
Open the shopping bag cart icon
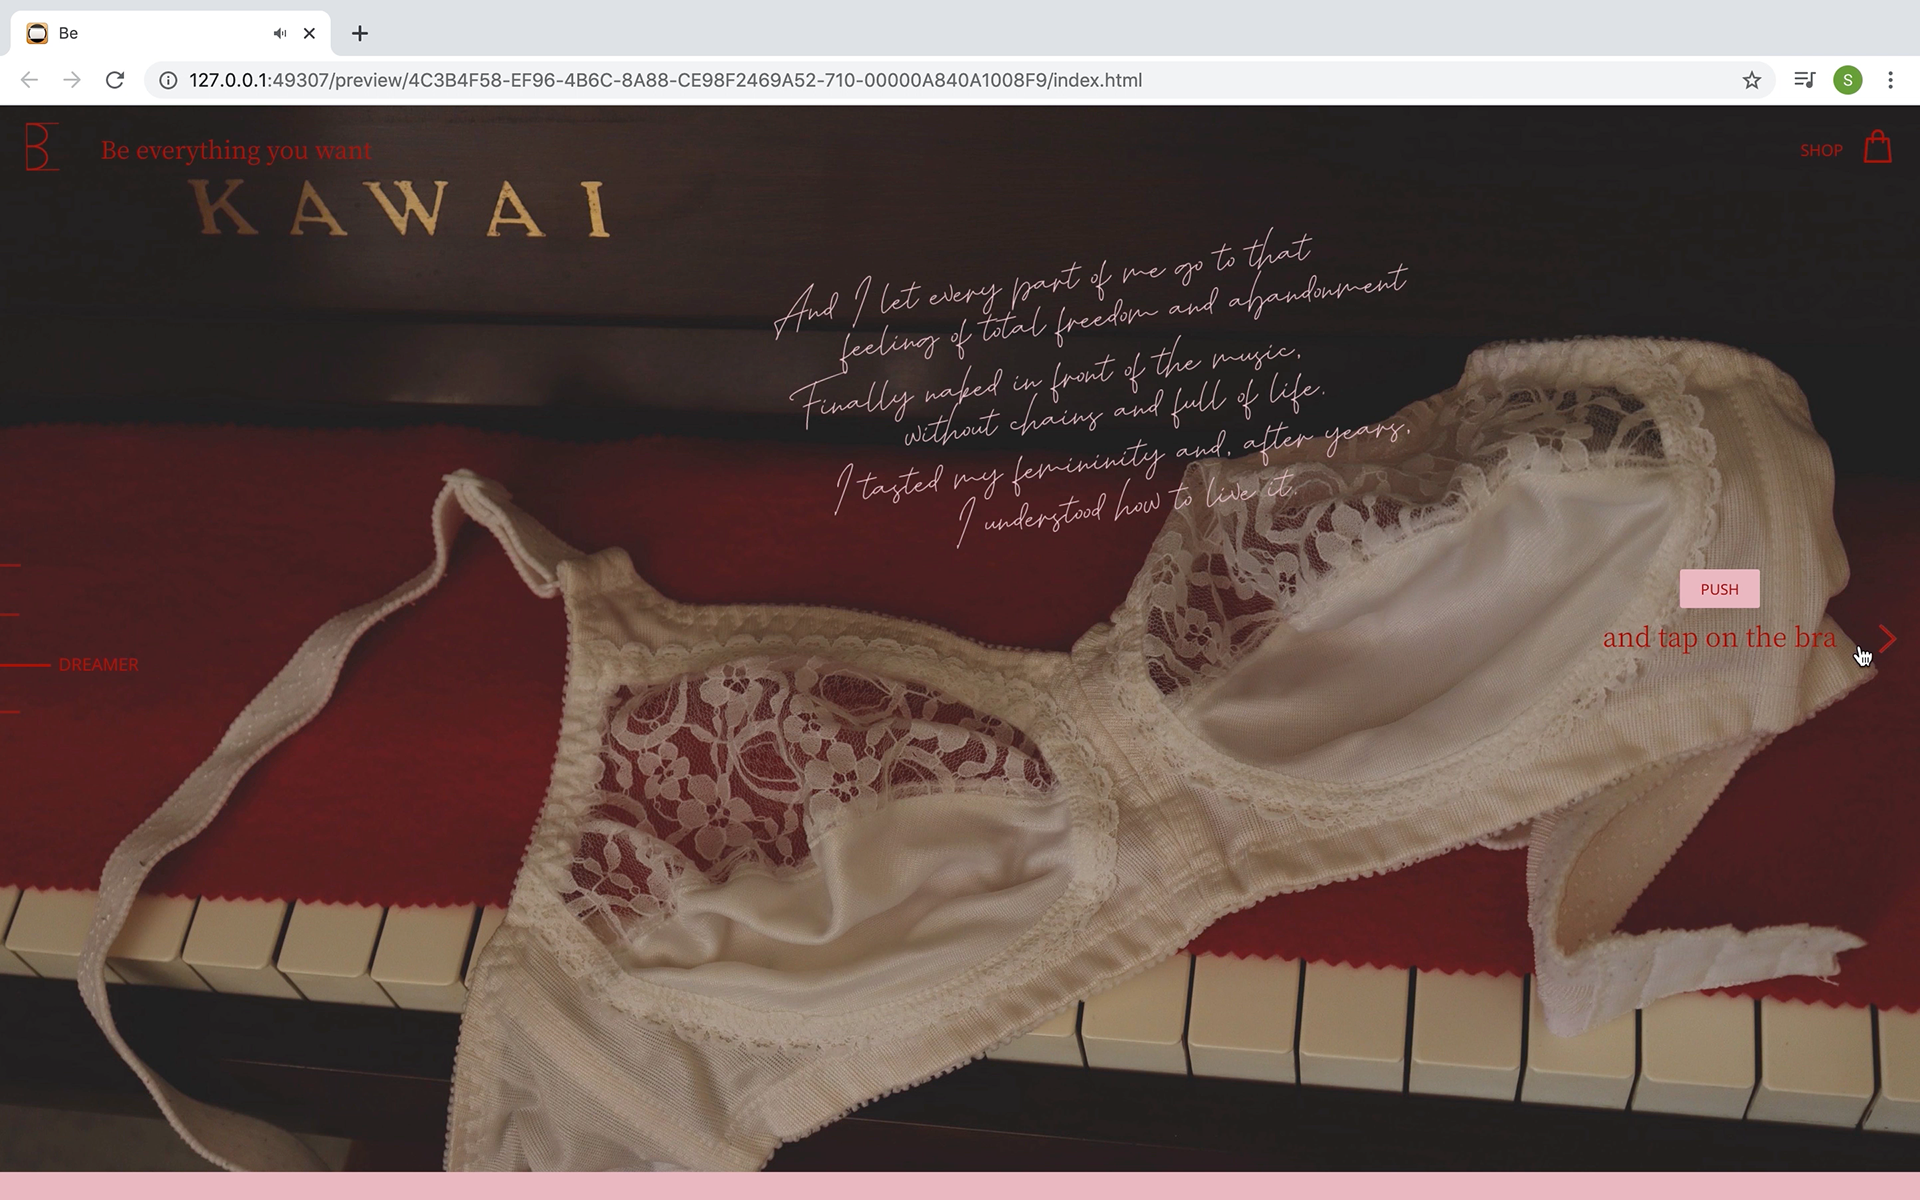(x=1877, y=147)
